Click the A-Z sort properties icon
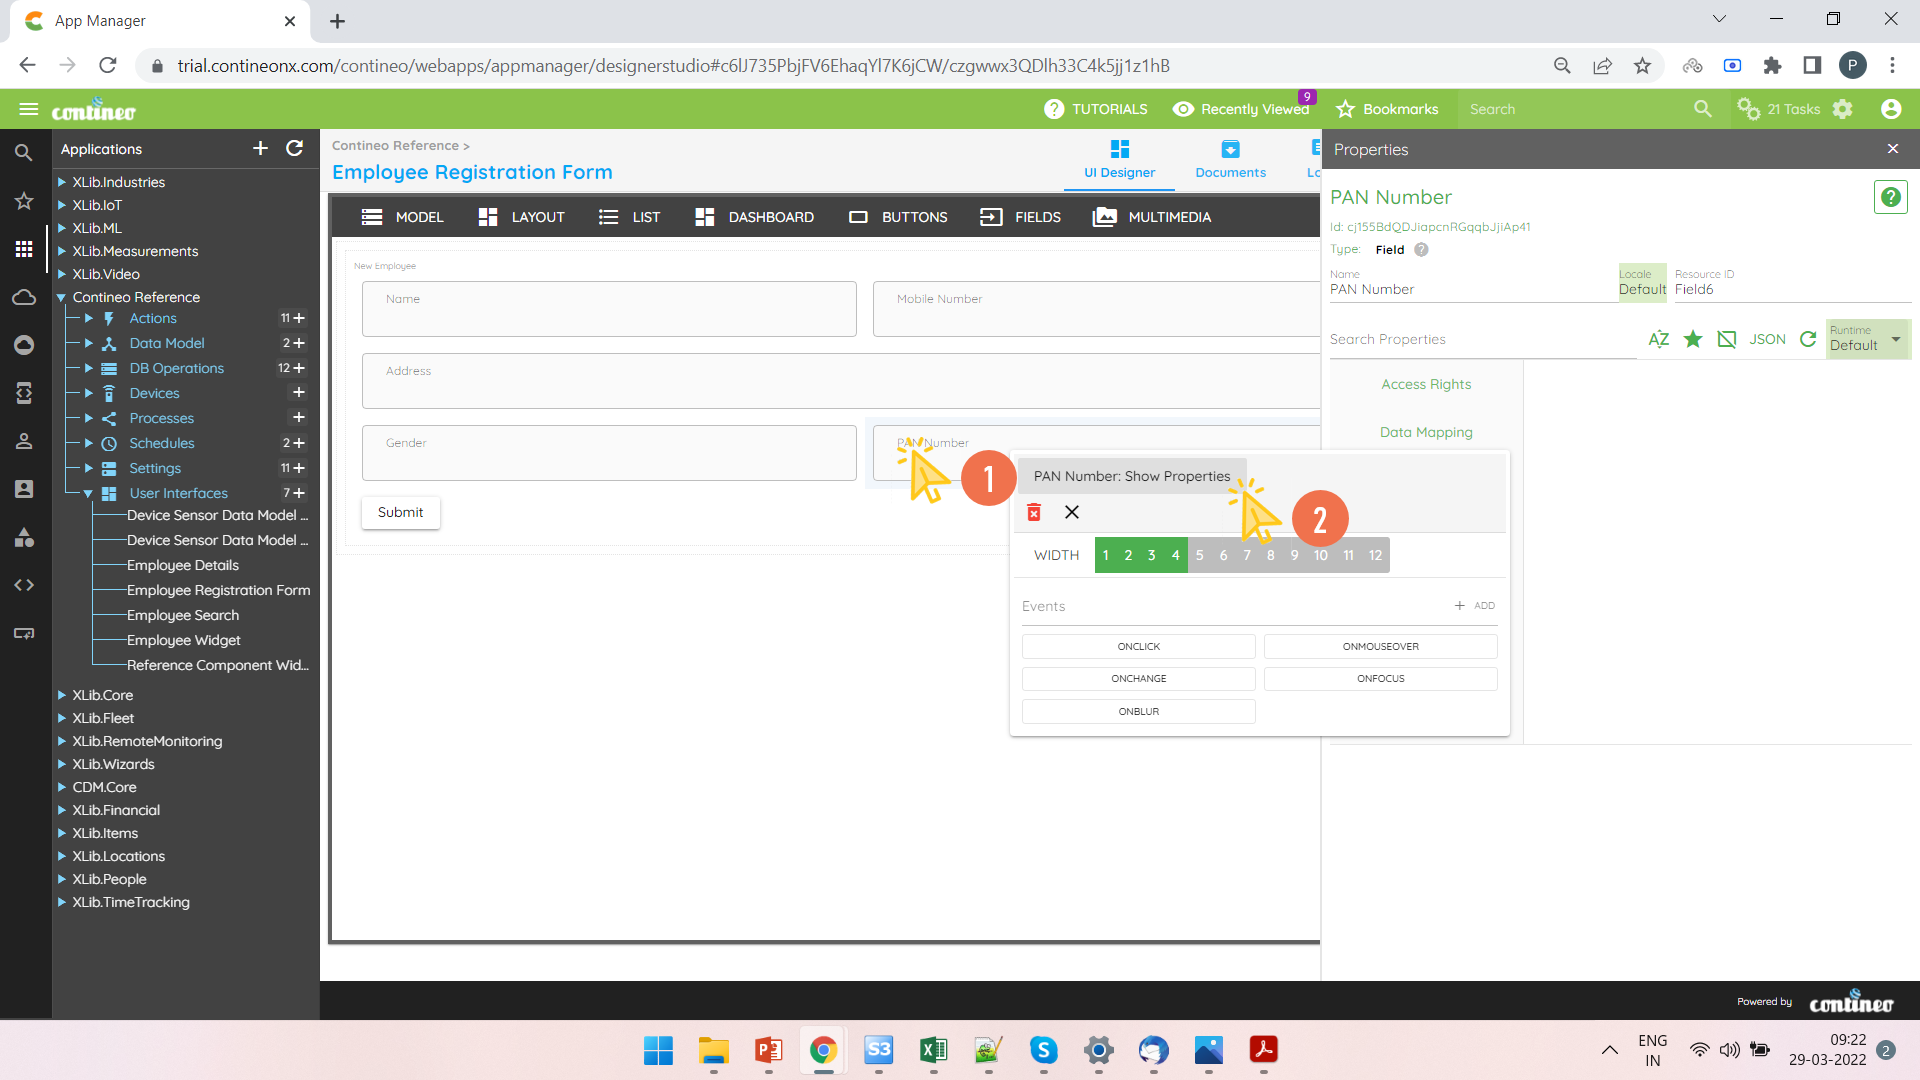The height and width of the screenshot is (1080, 1920). point(1658,339)
